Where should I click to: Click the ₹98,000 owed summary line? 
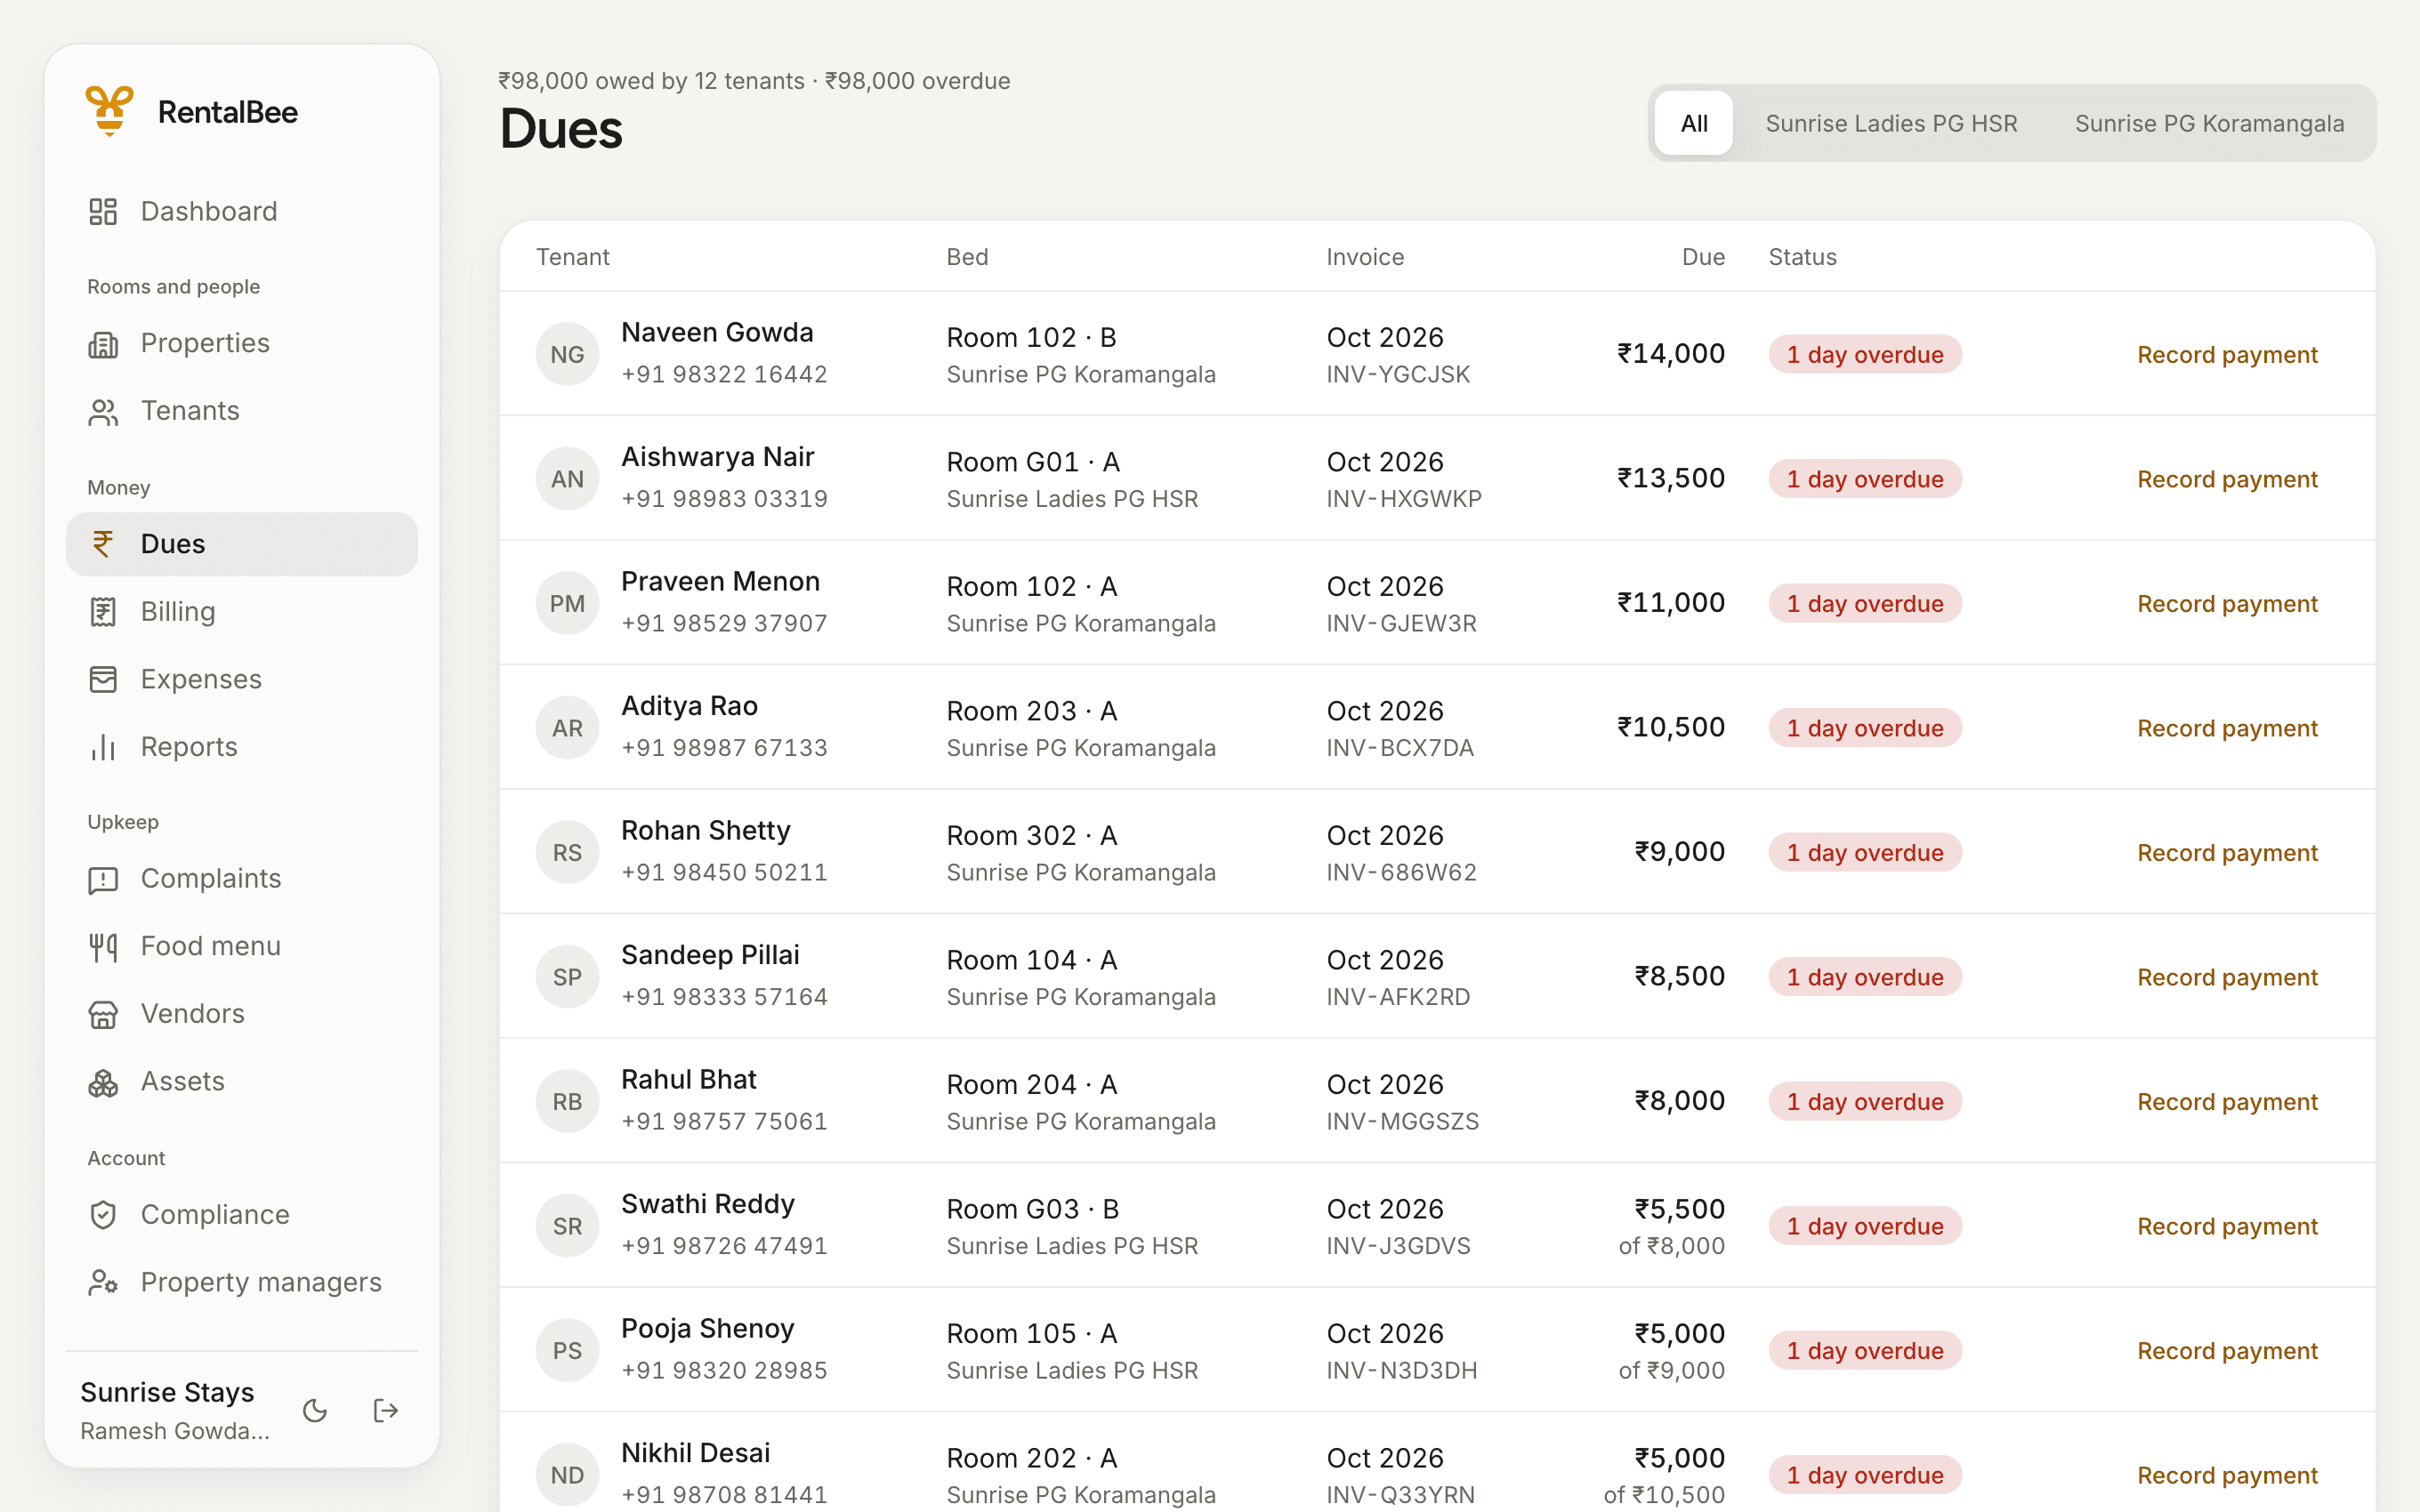(x=754, y=81)
